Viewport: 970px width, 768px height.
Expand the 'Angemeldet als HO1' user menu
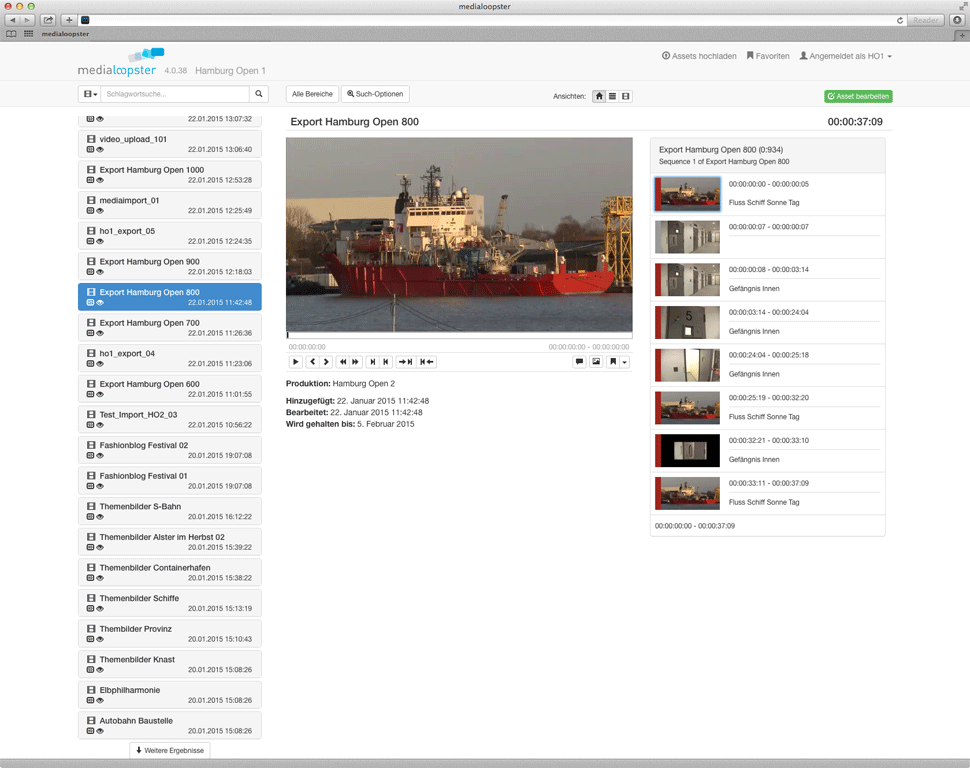click(x=845, y=57)
